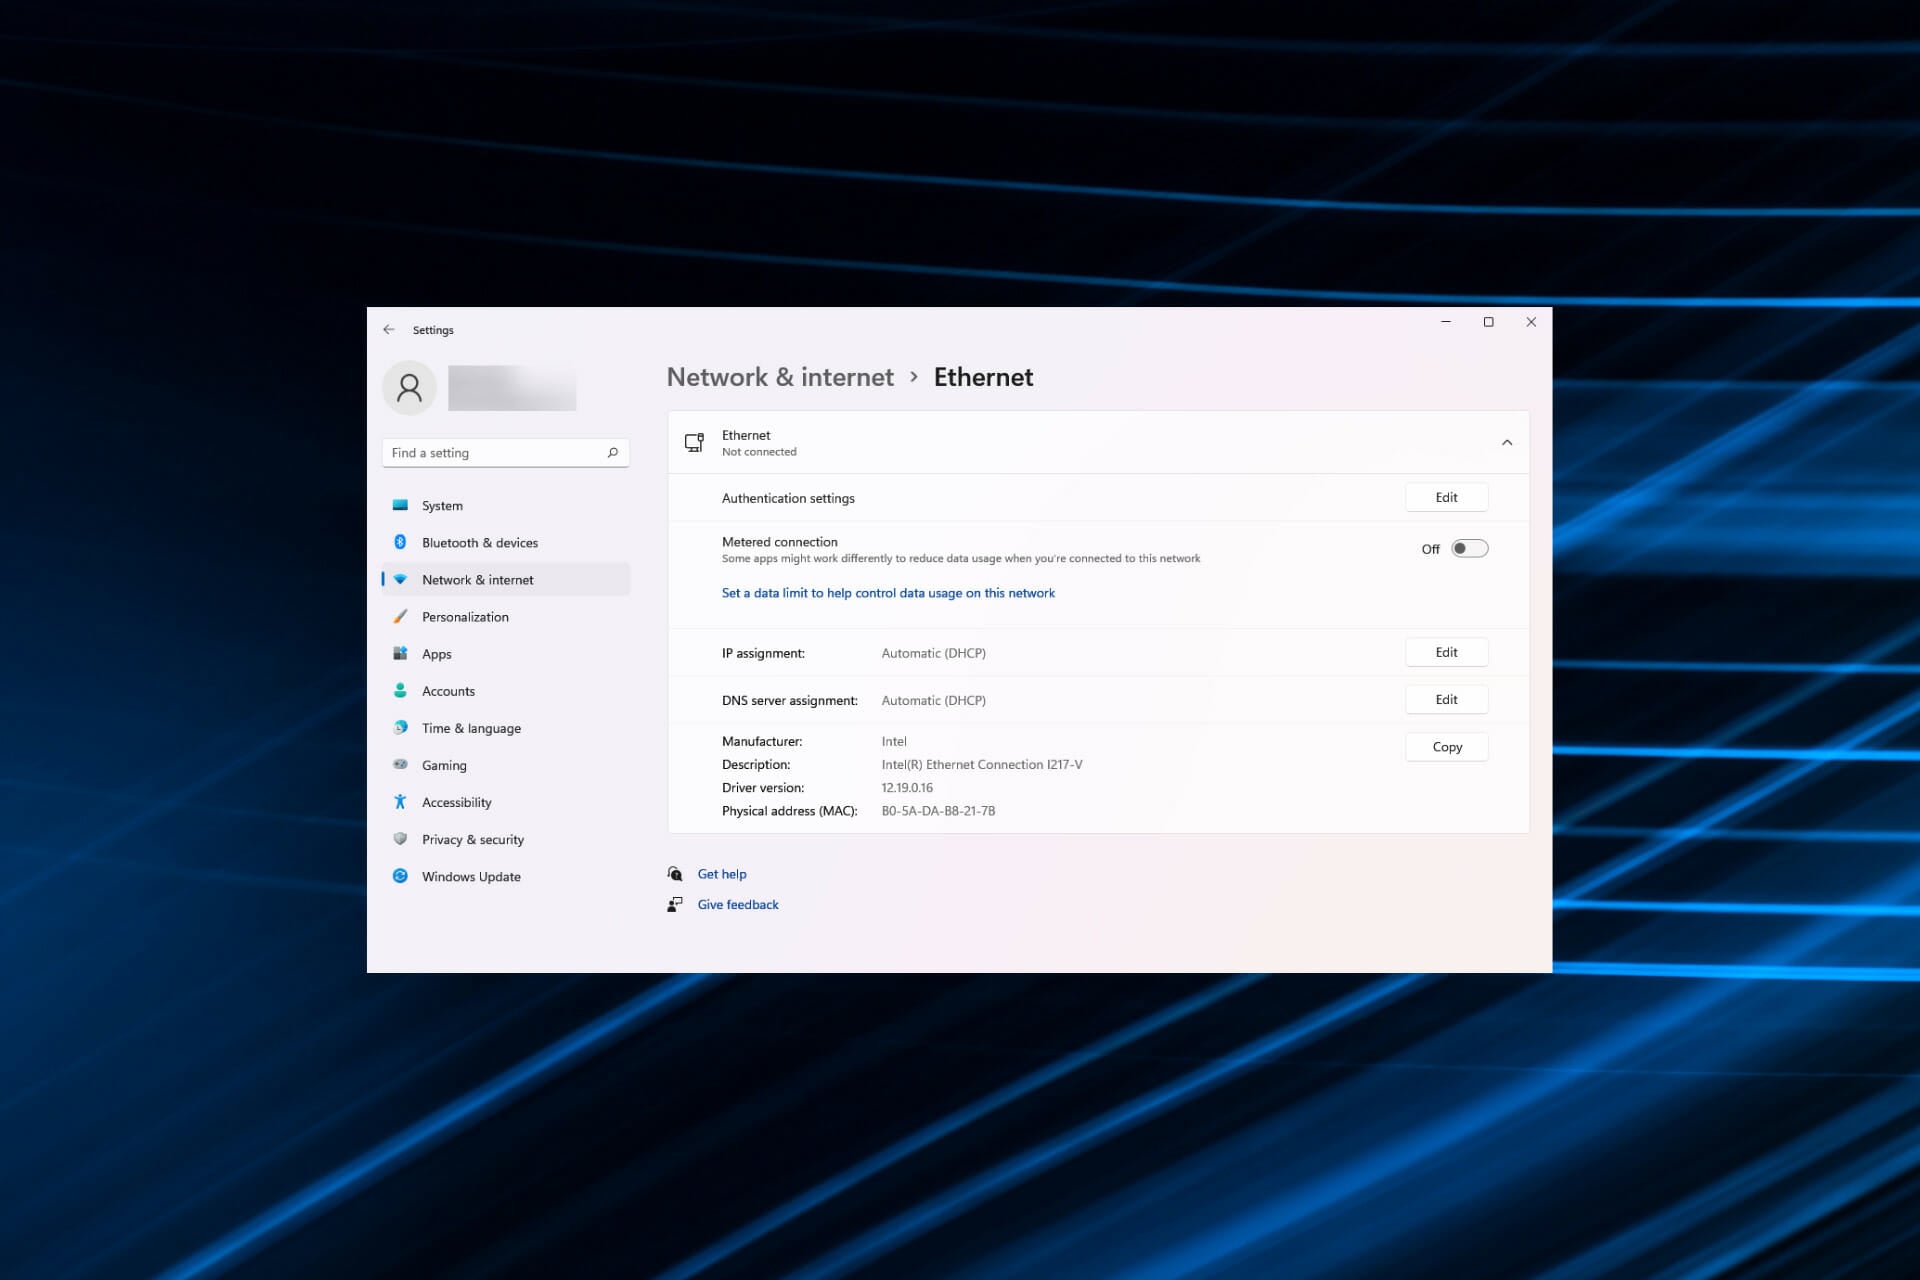Toggle the Metered connection switch

tap(1469, 548)
